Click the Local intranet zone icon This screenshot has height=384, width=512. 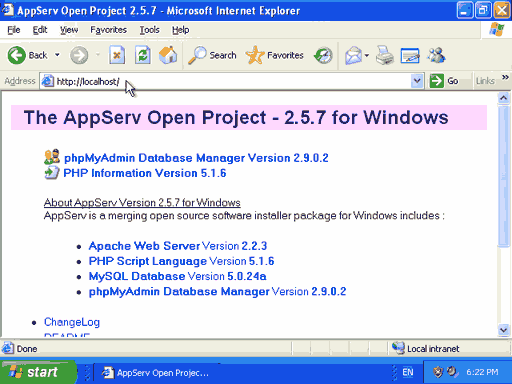[398, 348]
